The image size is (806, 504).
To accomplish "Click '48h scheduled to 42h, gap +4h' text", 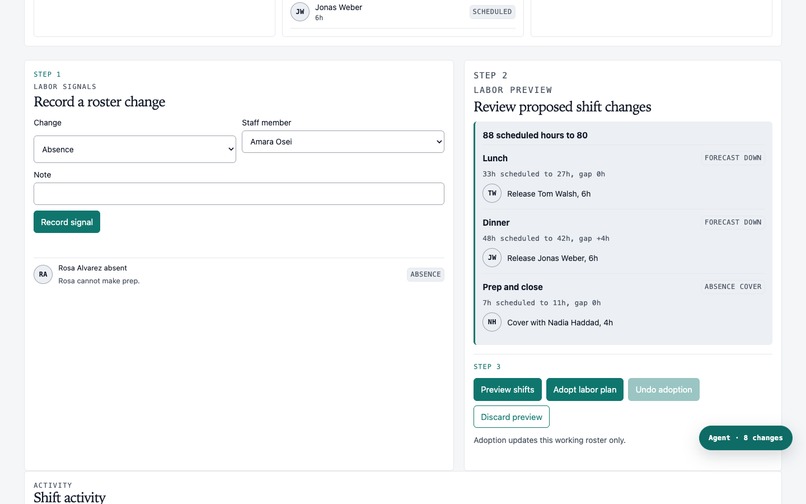I will point(545,238).
